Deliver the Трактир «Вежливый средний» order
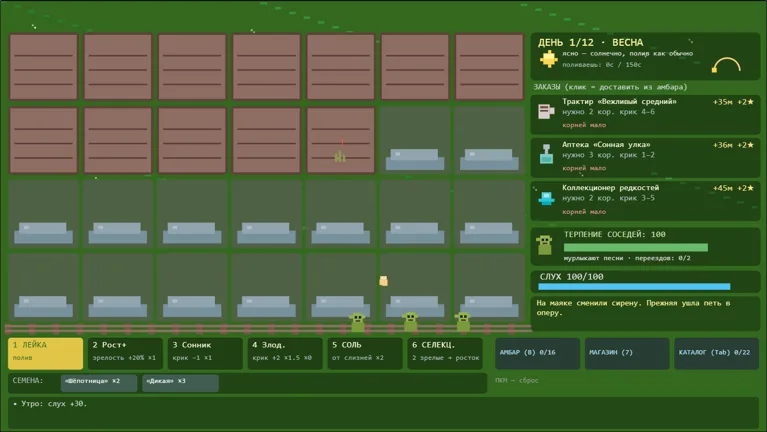Screen dimensions: 767x432 tap(645, 114)
